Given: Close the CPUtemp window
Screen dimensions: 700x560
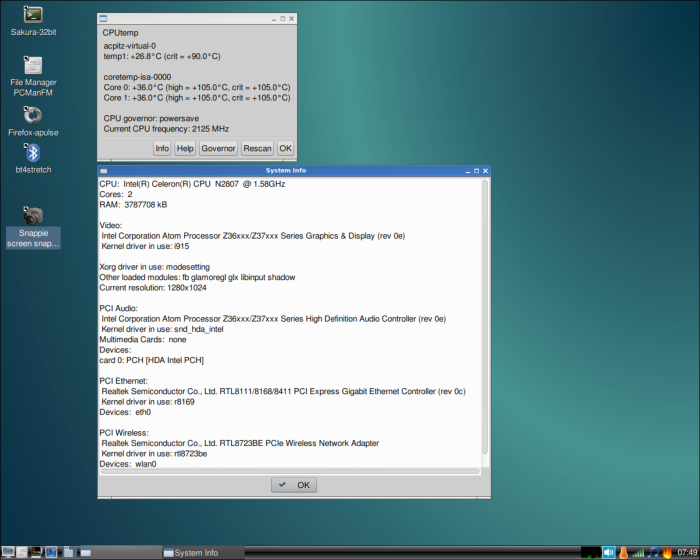Looking at the screenshot, I should click(292, 19).
